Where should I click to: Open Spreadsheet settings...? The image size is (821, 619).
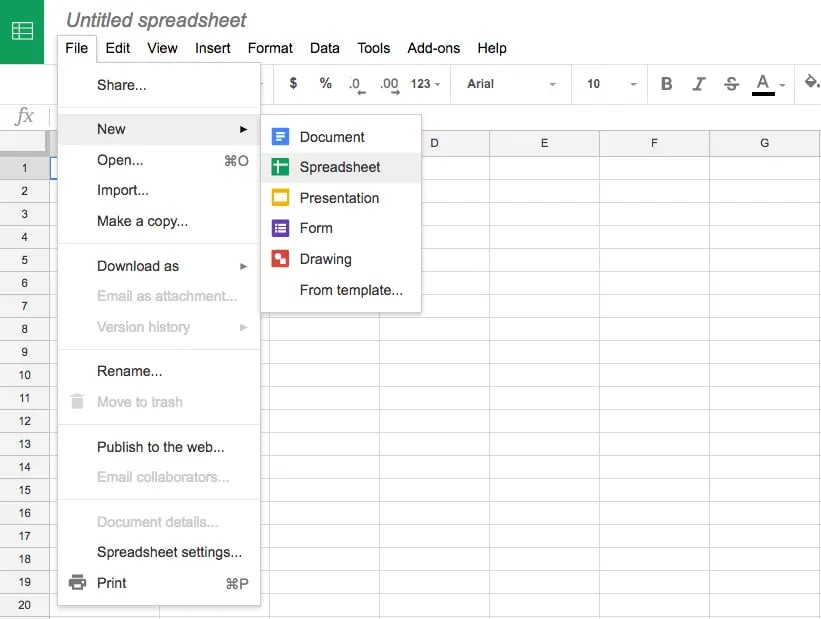click(x=159, y=552)
